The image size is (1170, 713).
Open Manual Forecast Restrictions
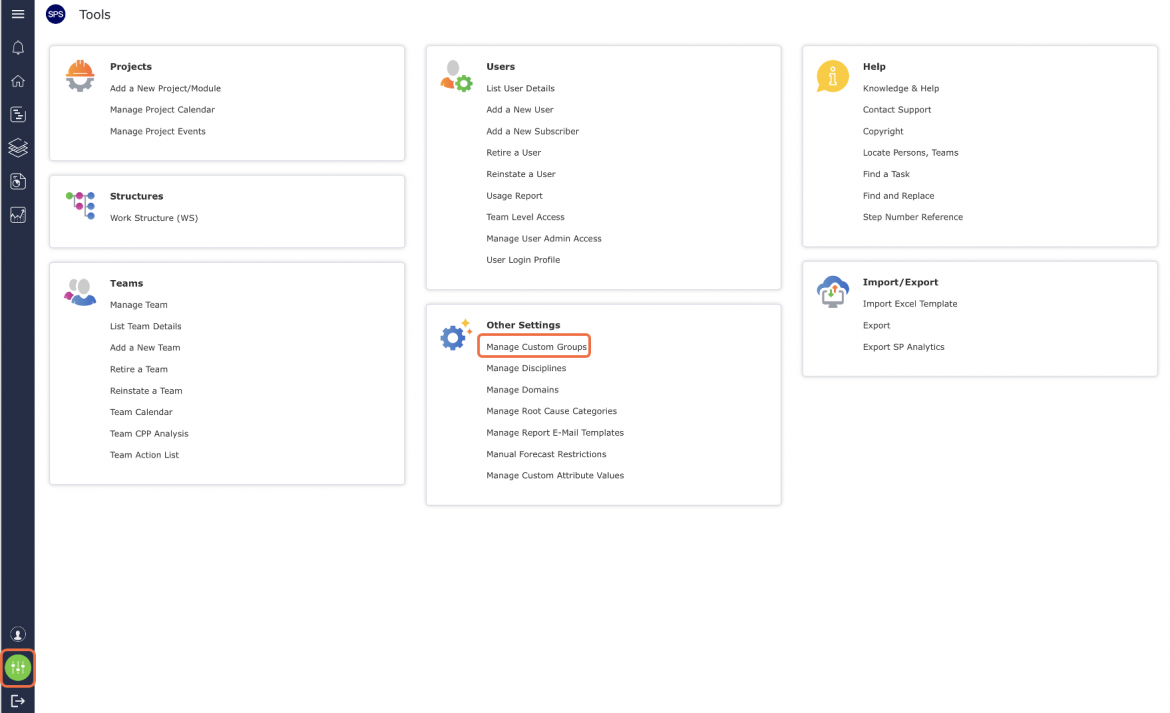coord(546,454)
